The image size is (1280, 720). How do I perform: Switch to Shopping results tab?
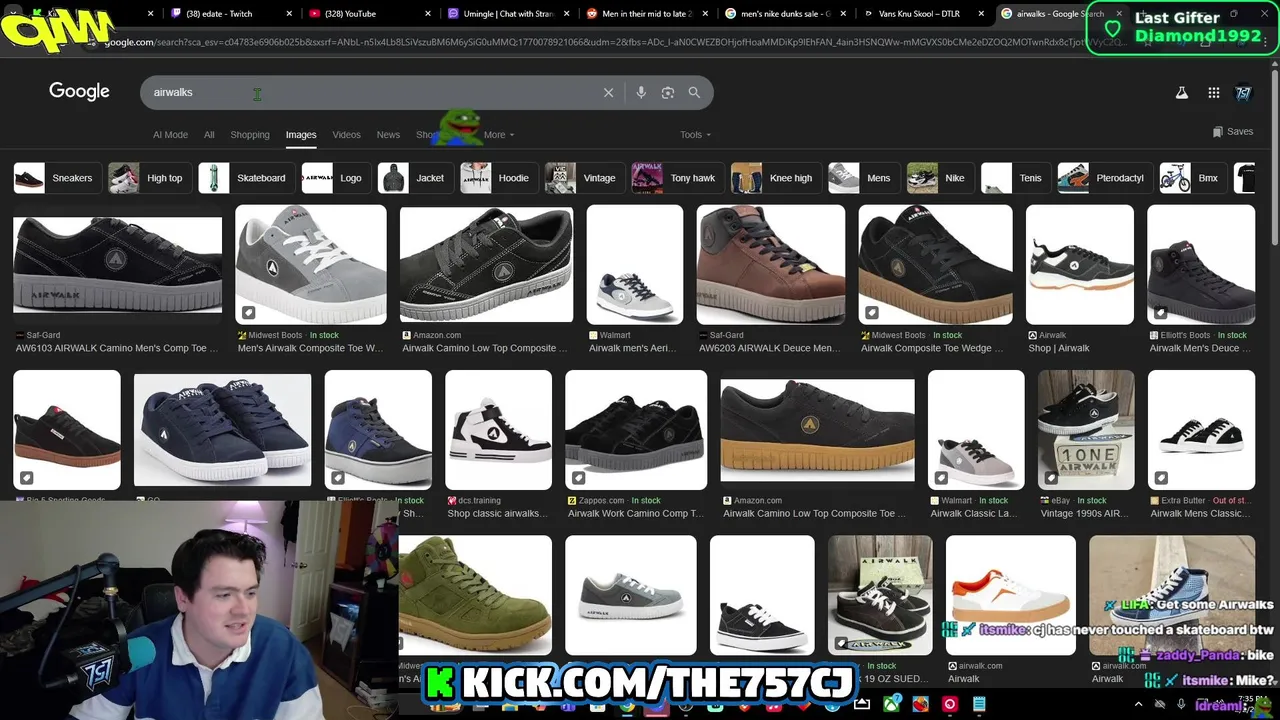click(250, 134)
